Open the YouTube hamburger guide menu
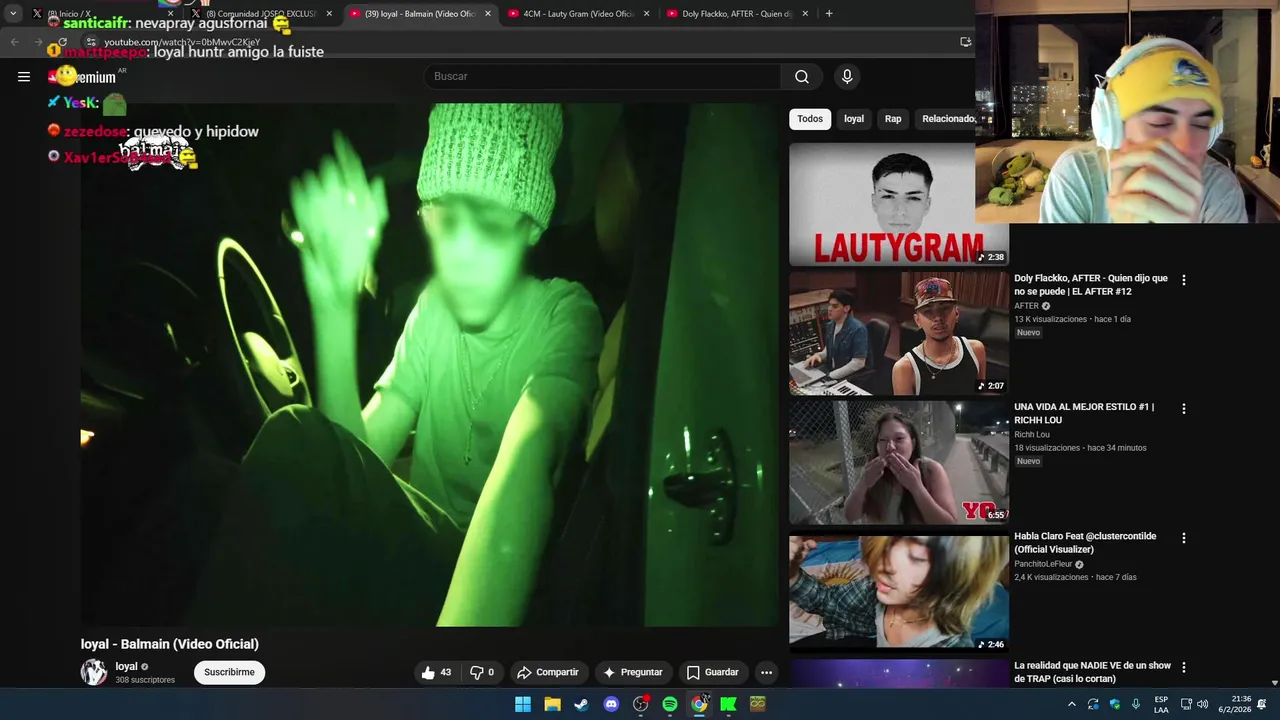The height and width of the screenshot is (720, 1280). [x=24, y=76]
